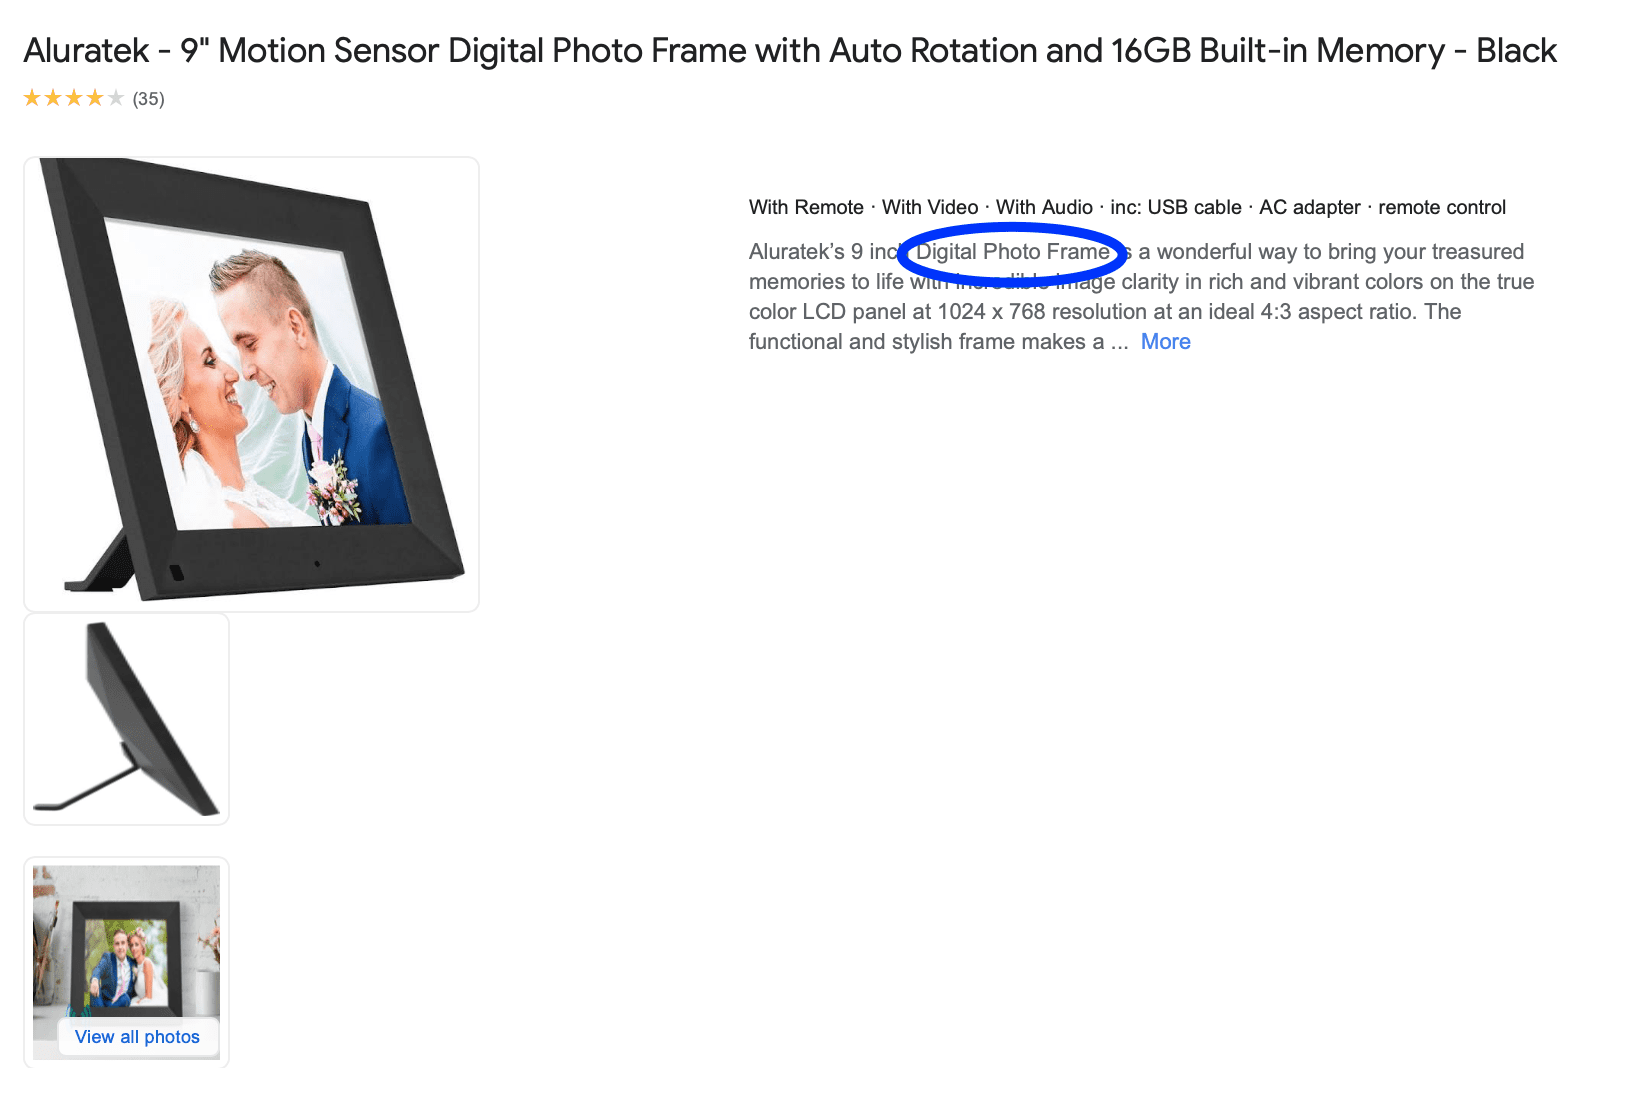This screenshot has height=1098, width=1626.
Task: Open the main wedding couple product image
Action: 251,384
